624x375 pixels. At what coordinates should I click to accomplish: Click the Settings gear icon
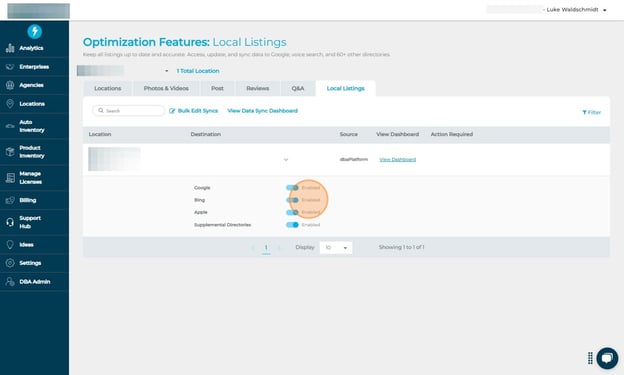point(10,263)
